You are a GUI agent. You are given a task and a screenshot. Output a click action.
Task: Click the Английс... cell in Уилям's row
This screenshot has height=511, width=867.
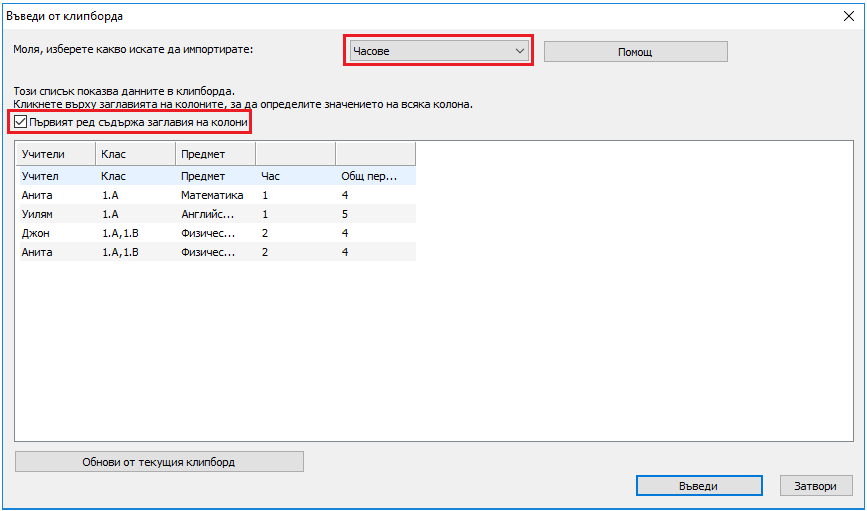pyautogui.click(x=208, y=214)
